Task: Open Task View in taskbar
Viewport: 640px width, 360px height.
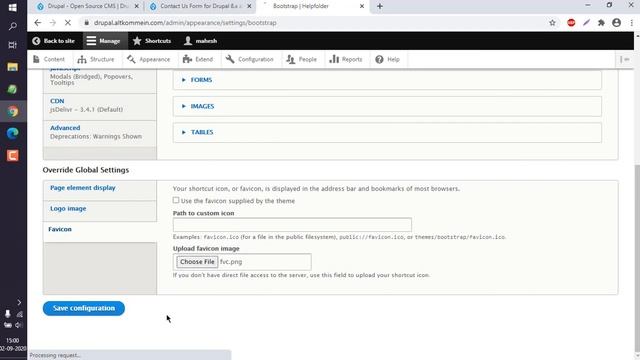Action: click(x=12, y=45)
